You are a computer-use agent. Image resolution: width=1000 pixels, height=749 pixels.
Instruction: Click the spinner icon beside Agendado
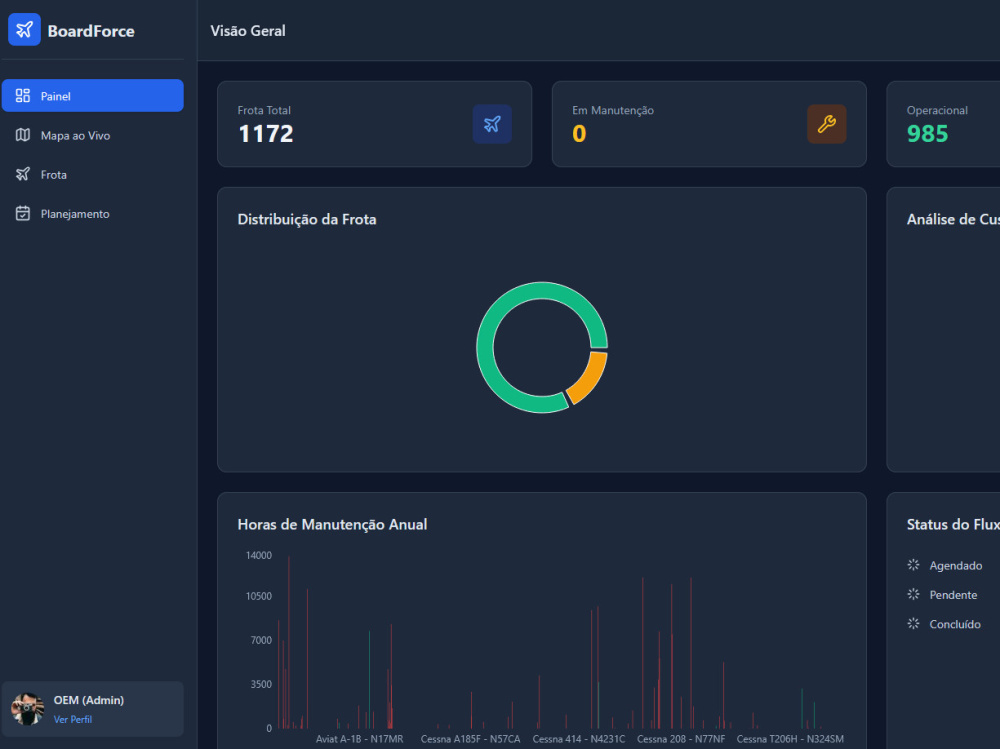click(x=913, y=565)
